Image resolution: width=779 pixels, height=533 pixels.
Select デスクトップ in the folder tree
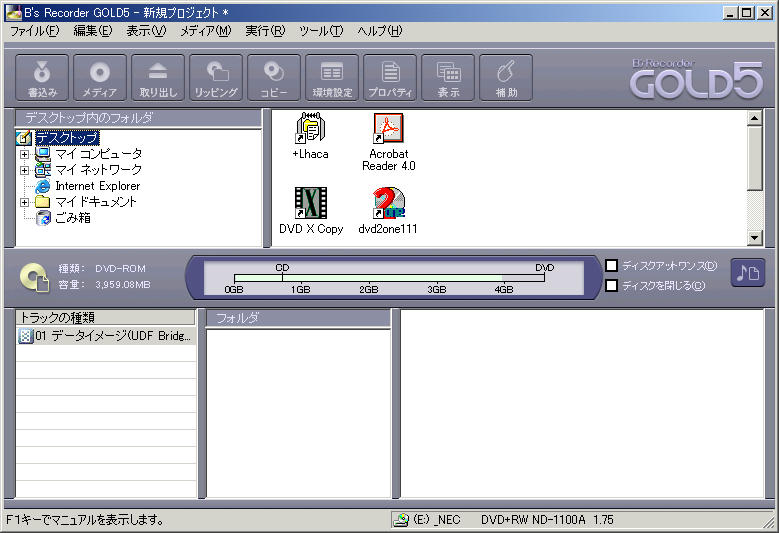[67, 138]
